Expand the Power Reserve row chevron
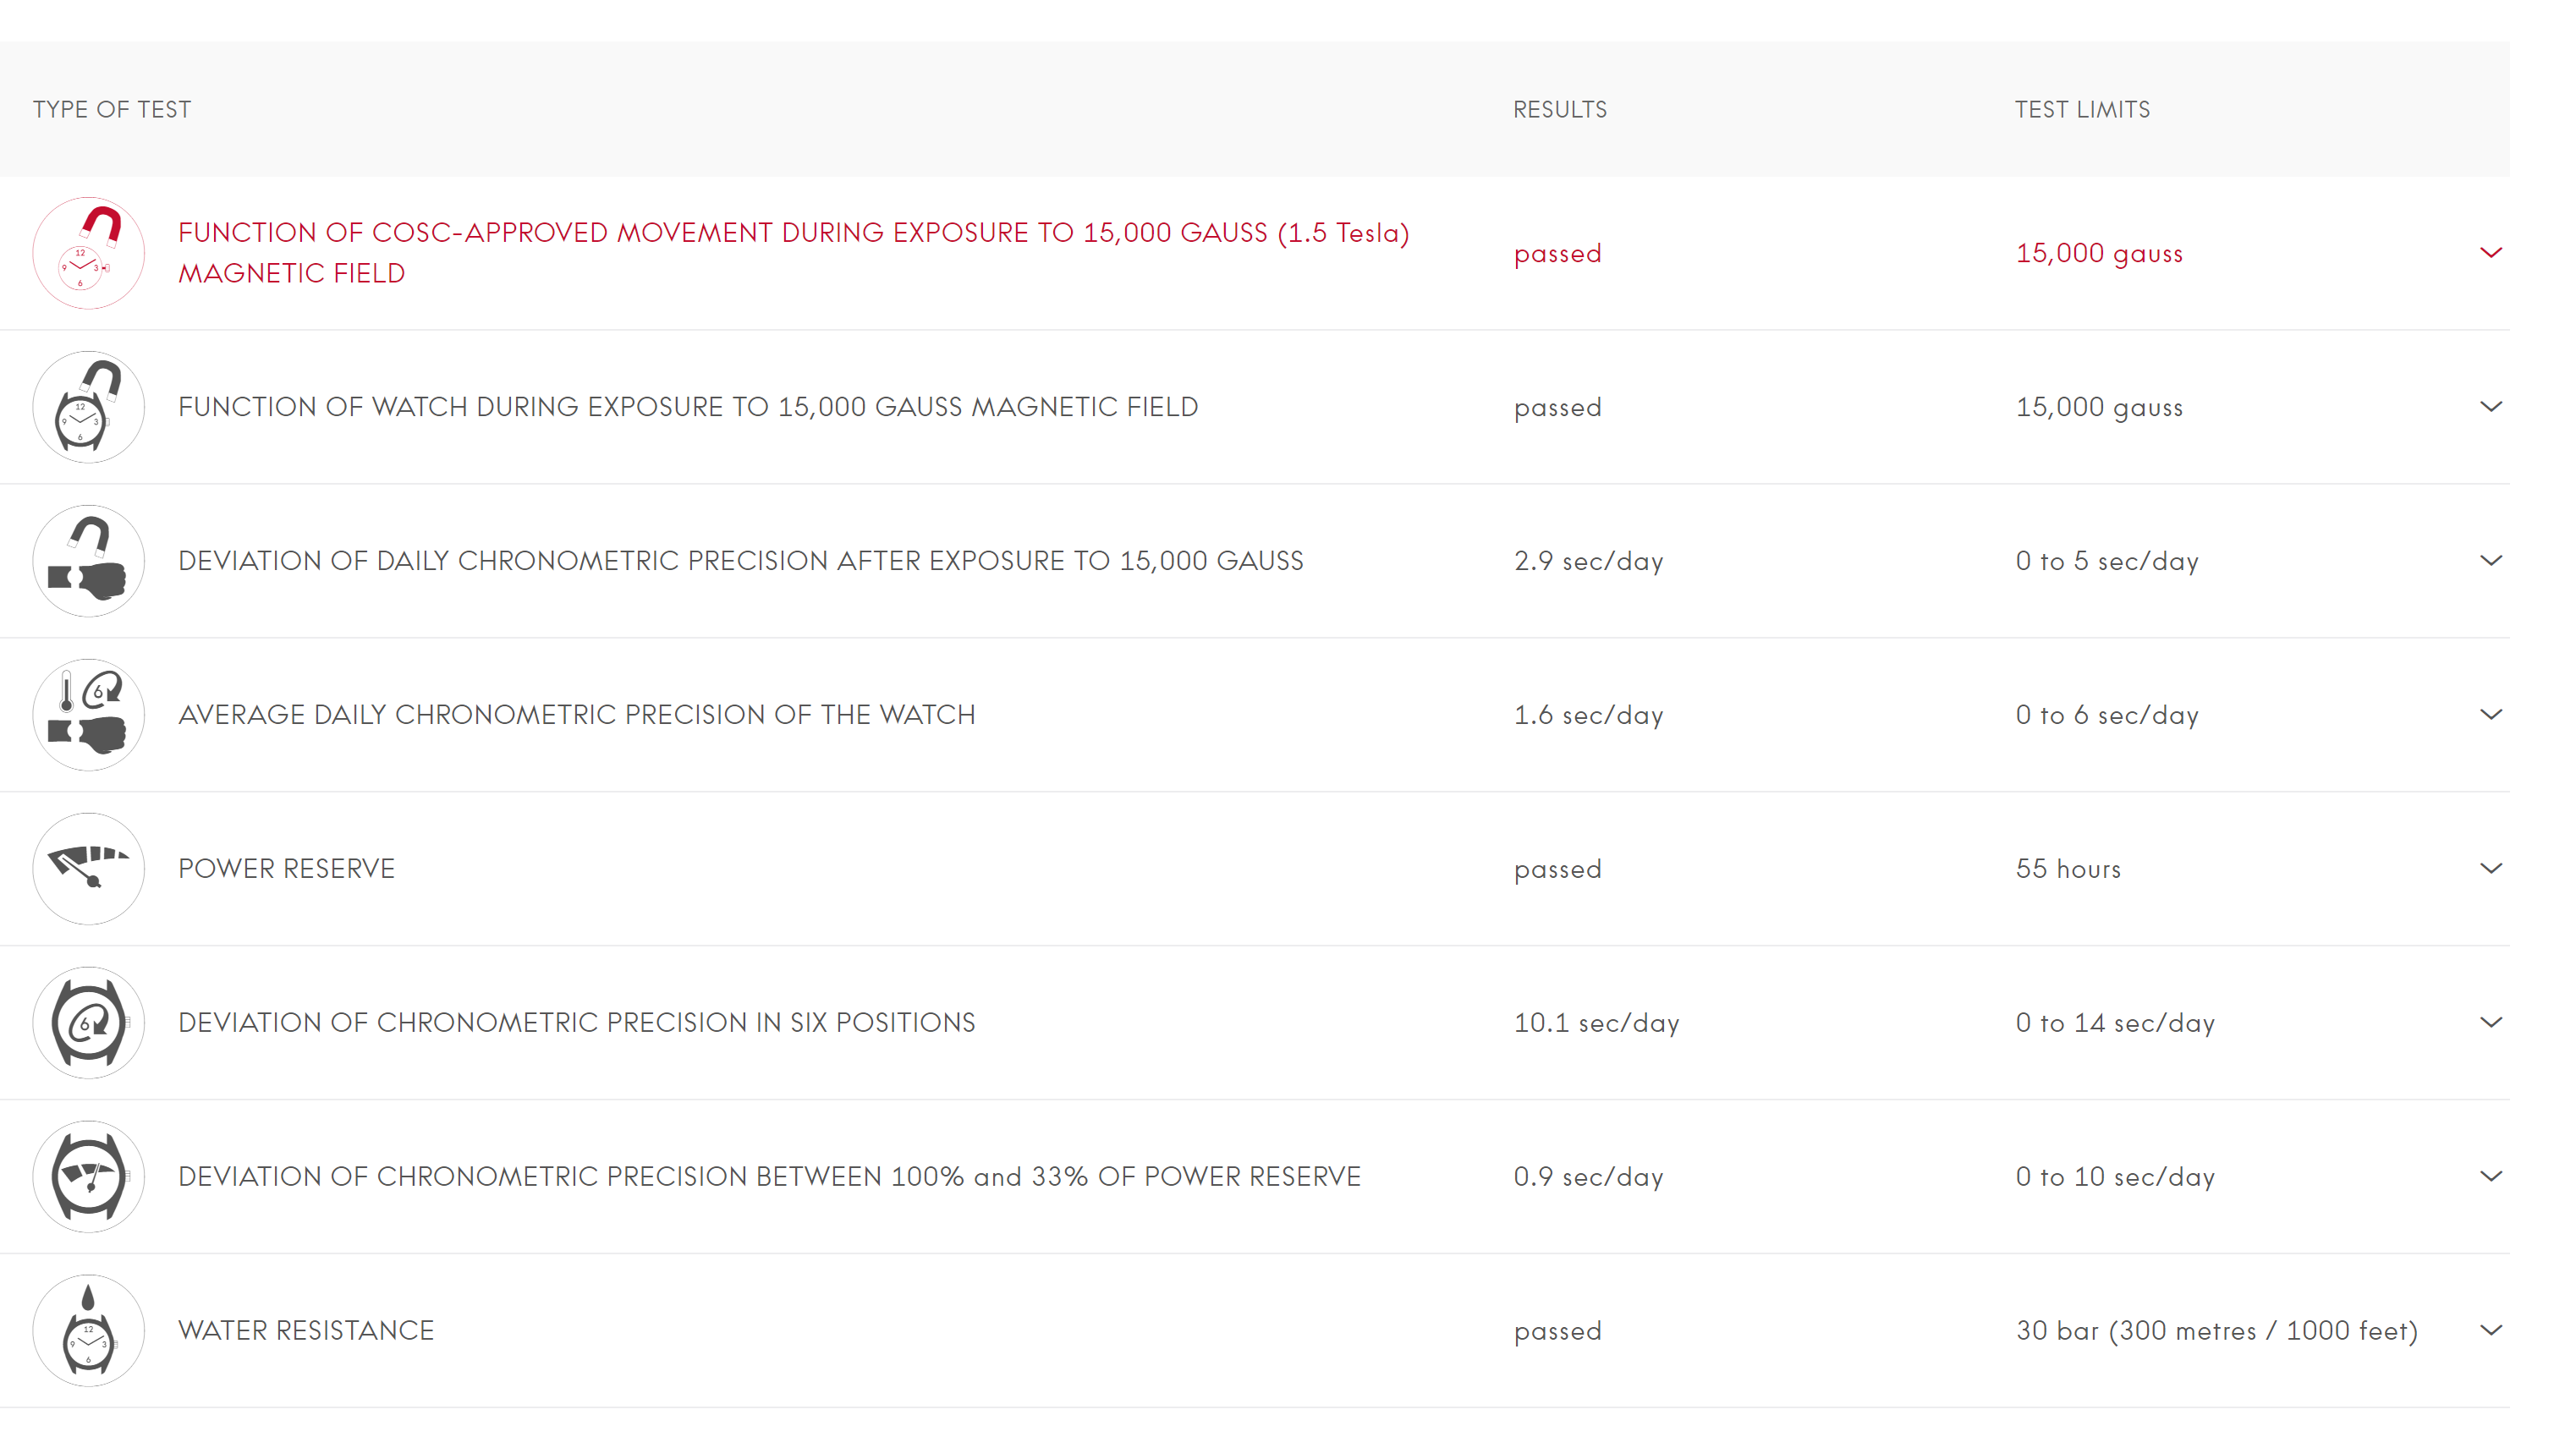Viewport: 2576px width, 1437px height. (x=2491, y=869)
